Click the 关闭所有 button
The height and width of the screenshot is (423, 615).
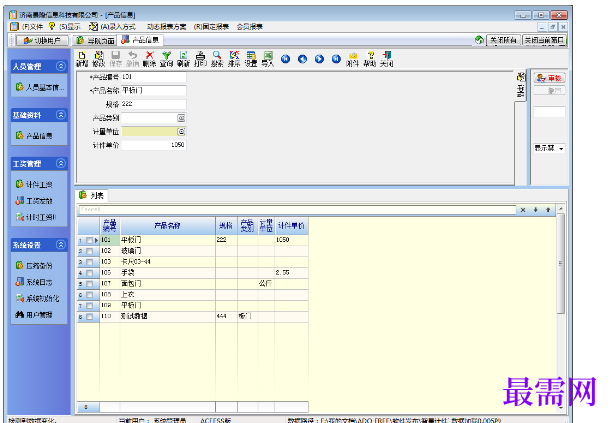(x=503, y=40)
